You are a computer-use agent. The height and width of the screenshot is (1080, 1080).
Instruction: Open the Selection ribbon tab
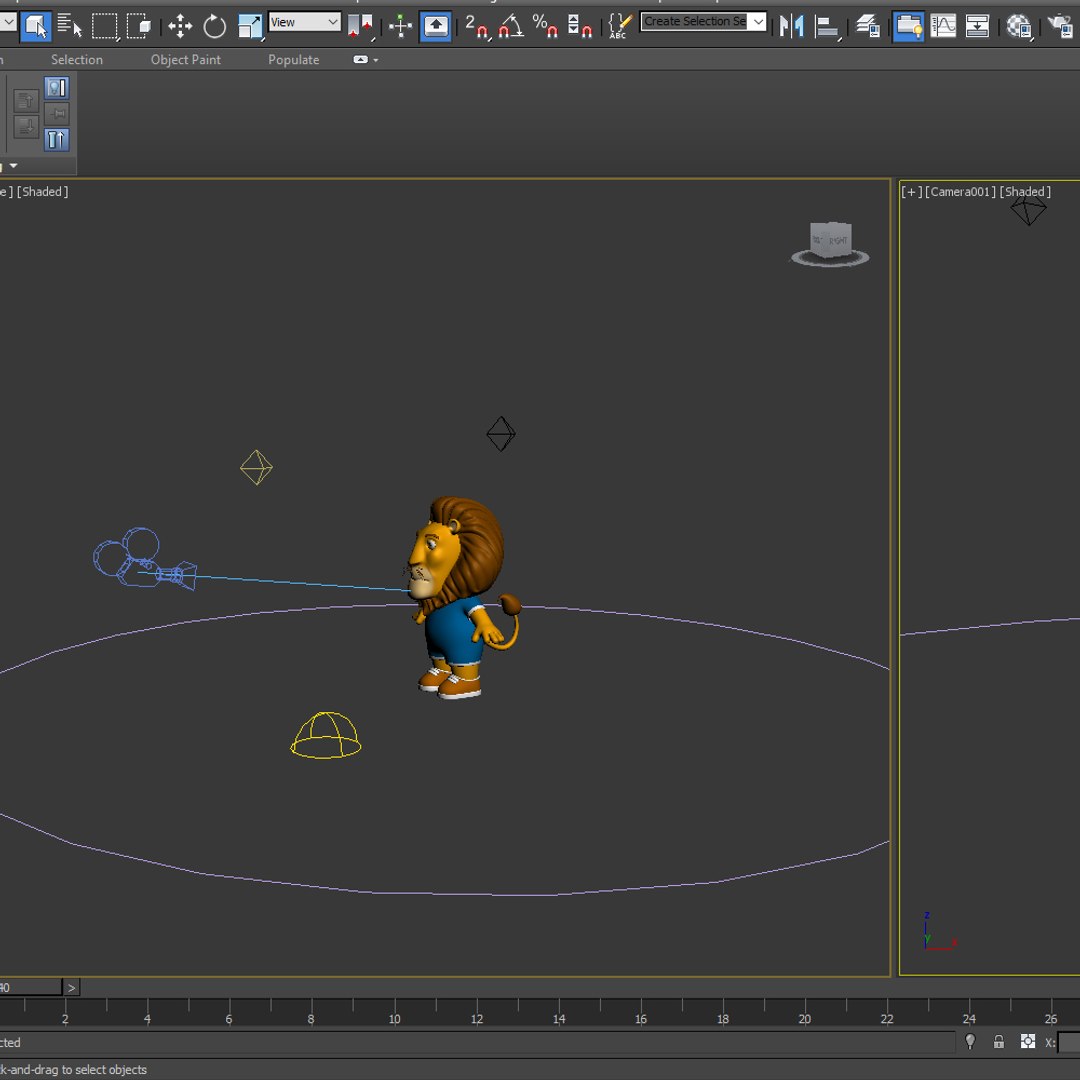(x=76, y=60)
